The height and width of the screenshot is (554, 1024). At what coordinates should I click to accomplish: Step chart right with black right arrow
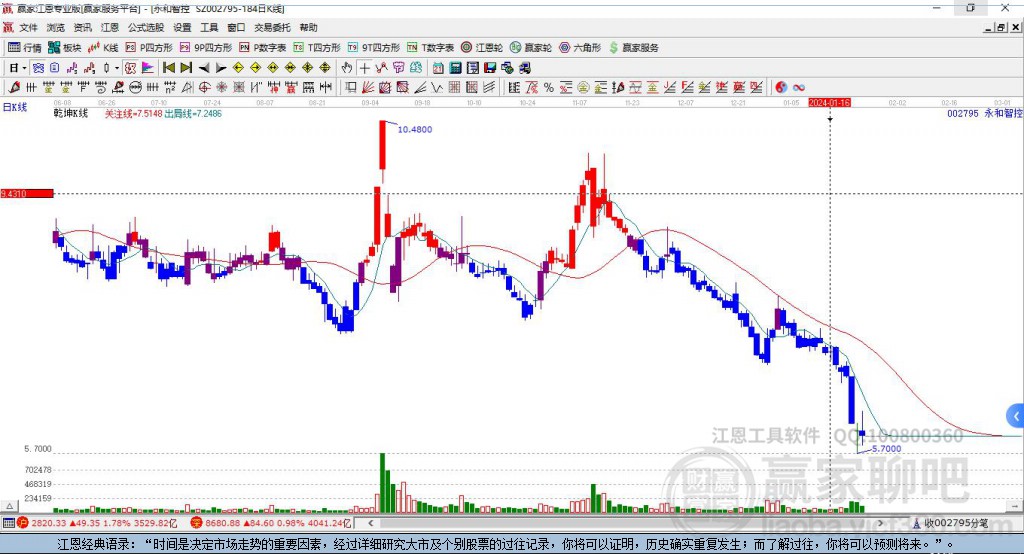point(221,68)
